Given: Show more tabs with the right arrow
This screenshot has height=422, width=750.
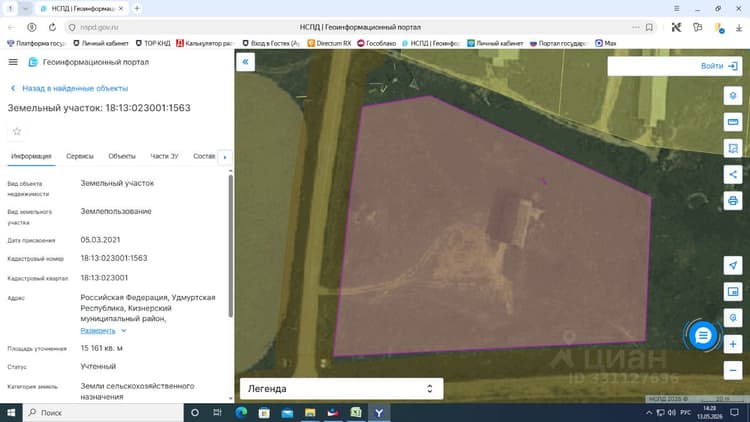Looking at the screenshot, I should click(225, 157).
